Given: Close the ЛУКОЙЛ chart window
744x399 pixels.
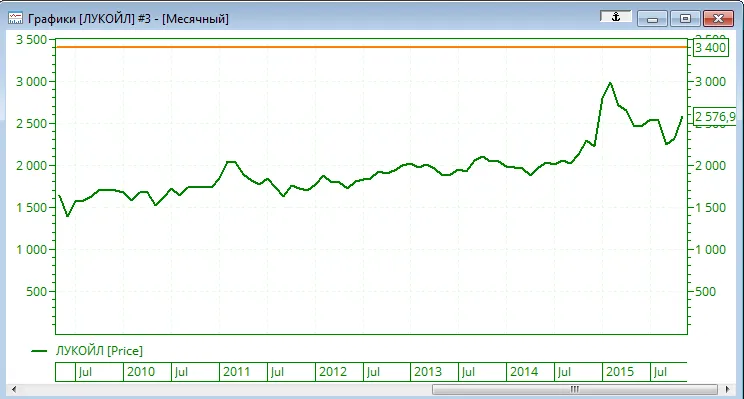Looking at the screenshot, I should (x=718, y=19).
